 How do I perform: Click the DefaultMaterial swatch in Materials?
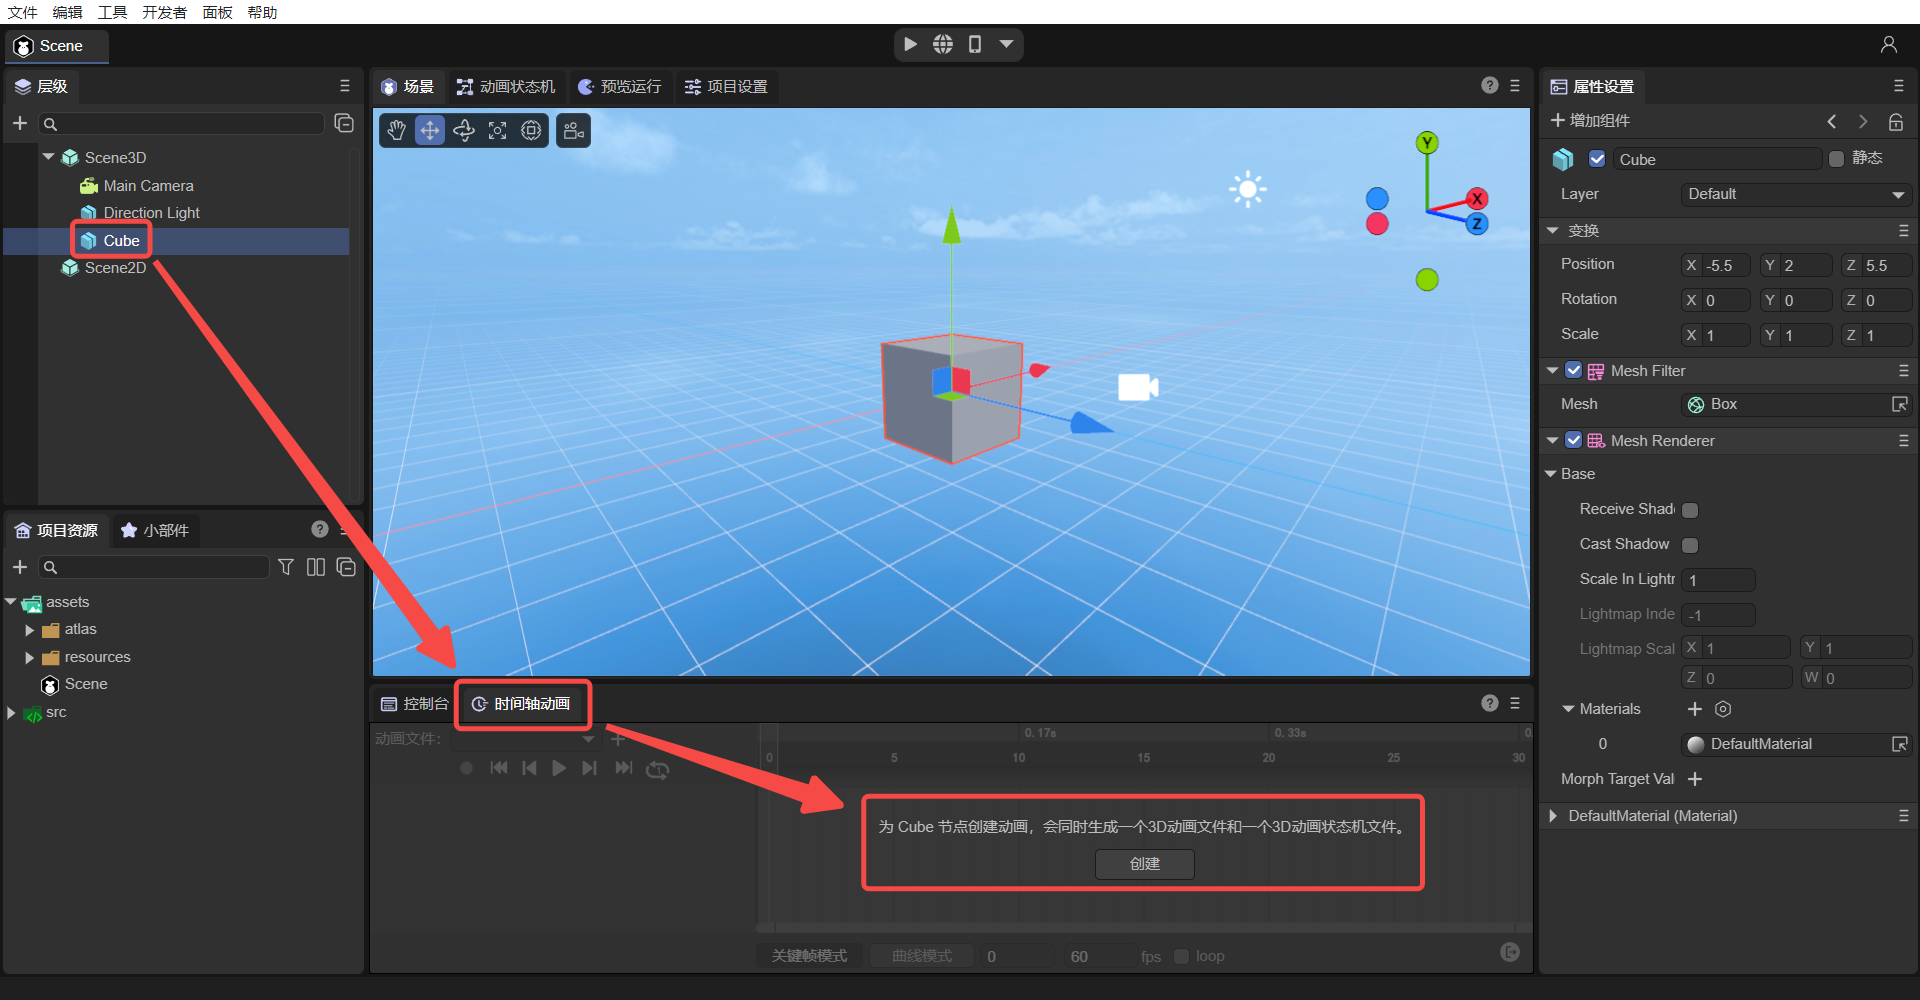click(x=1696, y=744)
